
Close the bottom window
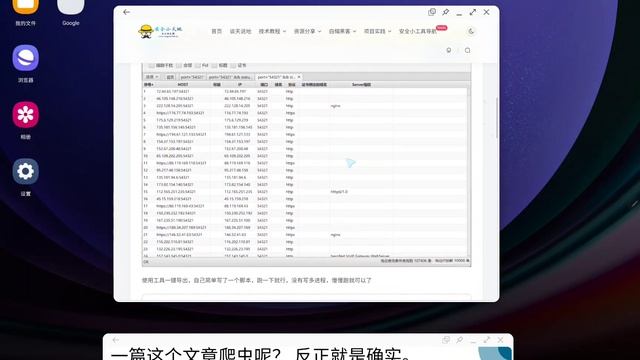pyautogui.click(x=500, y=340)
